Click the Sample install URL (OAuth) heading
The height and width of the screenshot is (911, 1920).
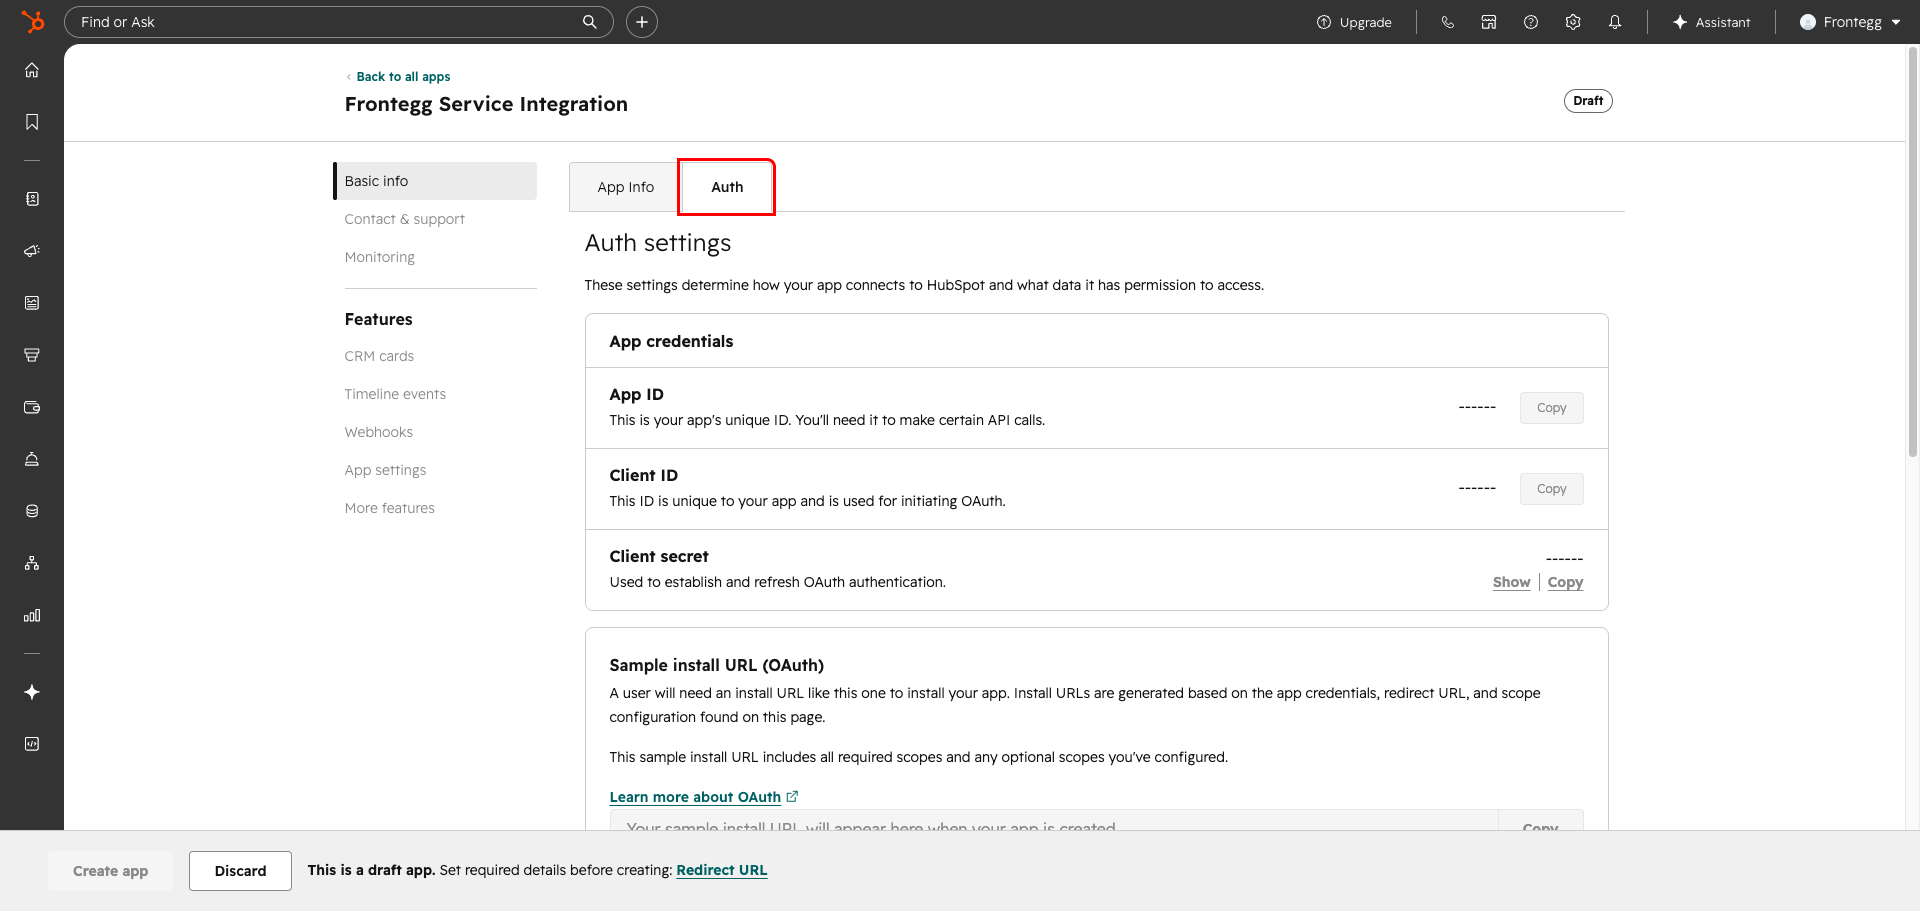(716, 665)
